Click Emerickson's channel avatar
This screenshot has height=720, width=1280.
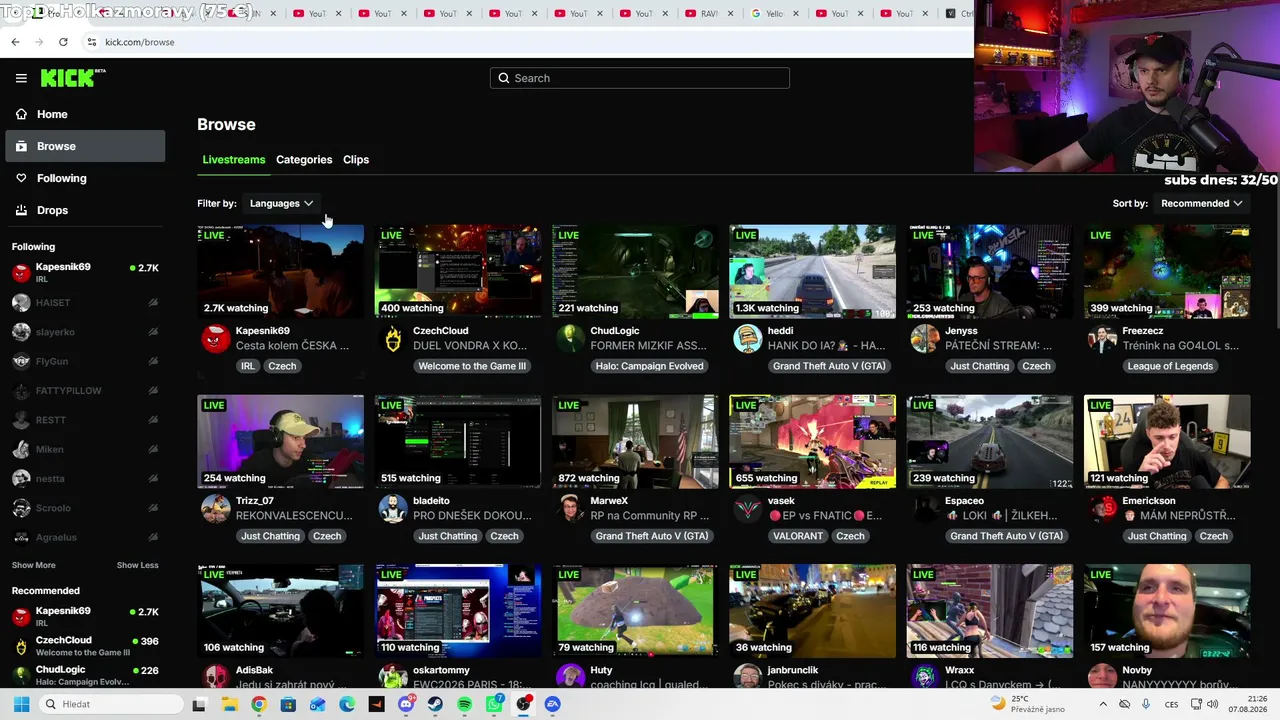pyautogui.click(x=1102, y=509)
